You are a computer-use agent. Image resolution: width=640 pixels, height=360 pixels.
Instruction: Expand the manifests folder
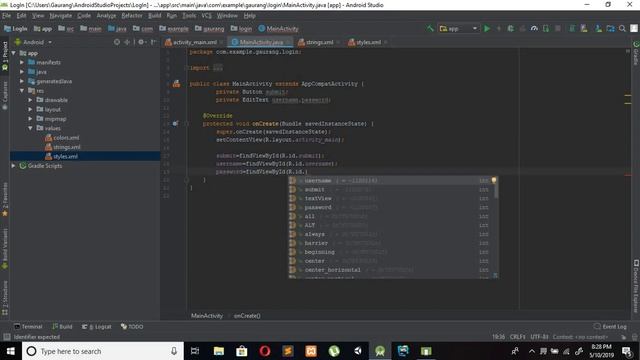22,62
